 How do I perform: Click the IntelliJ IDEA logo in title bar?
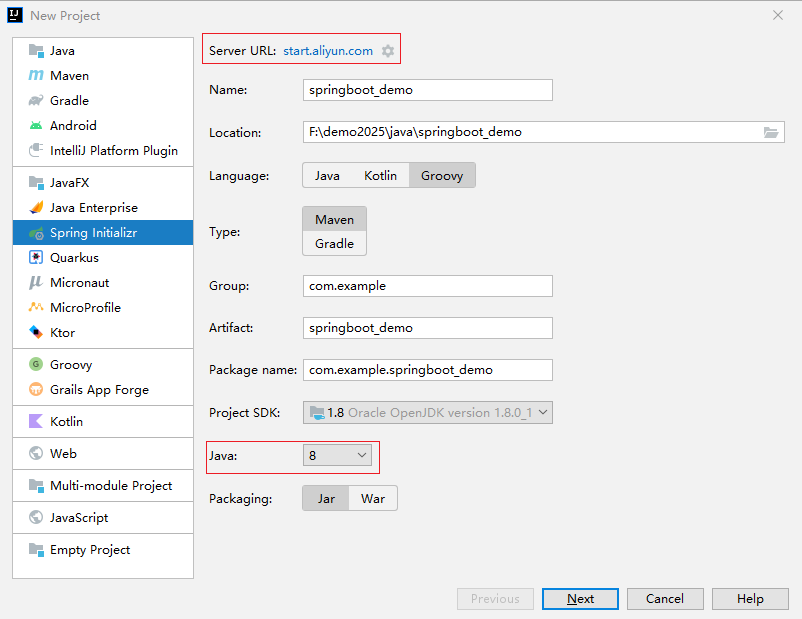pyautogui.click(x=15, y=15)
